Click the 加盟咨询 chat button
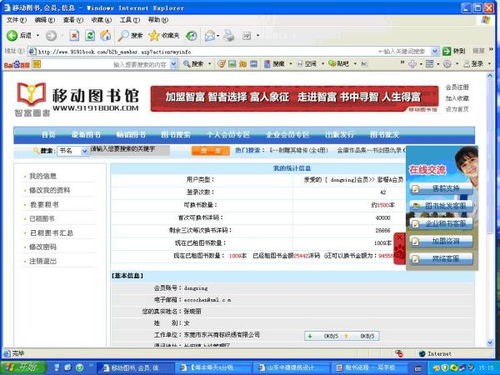The image size is (500, 375). click(x=441, y=241)
